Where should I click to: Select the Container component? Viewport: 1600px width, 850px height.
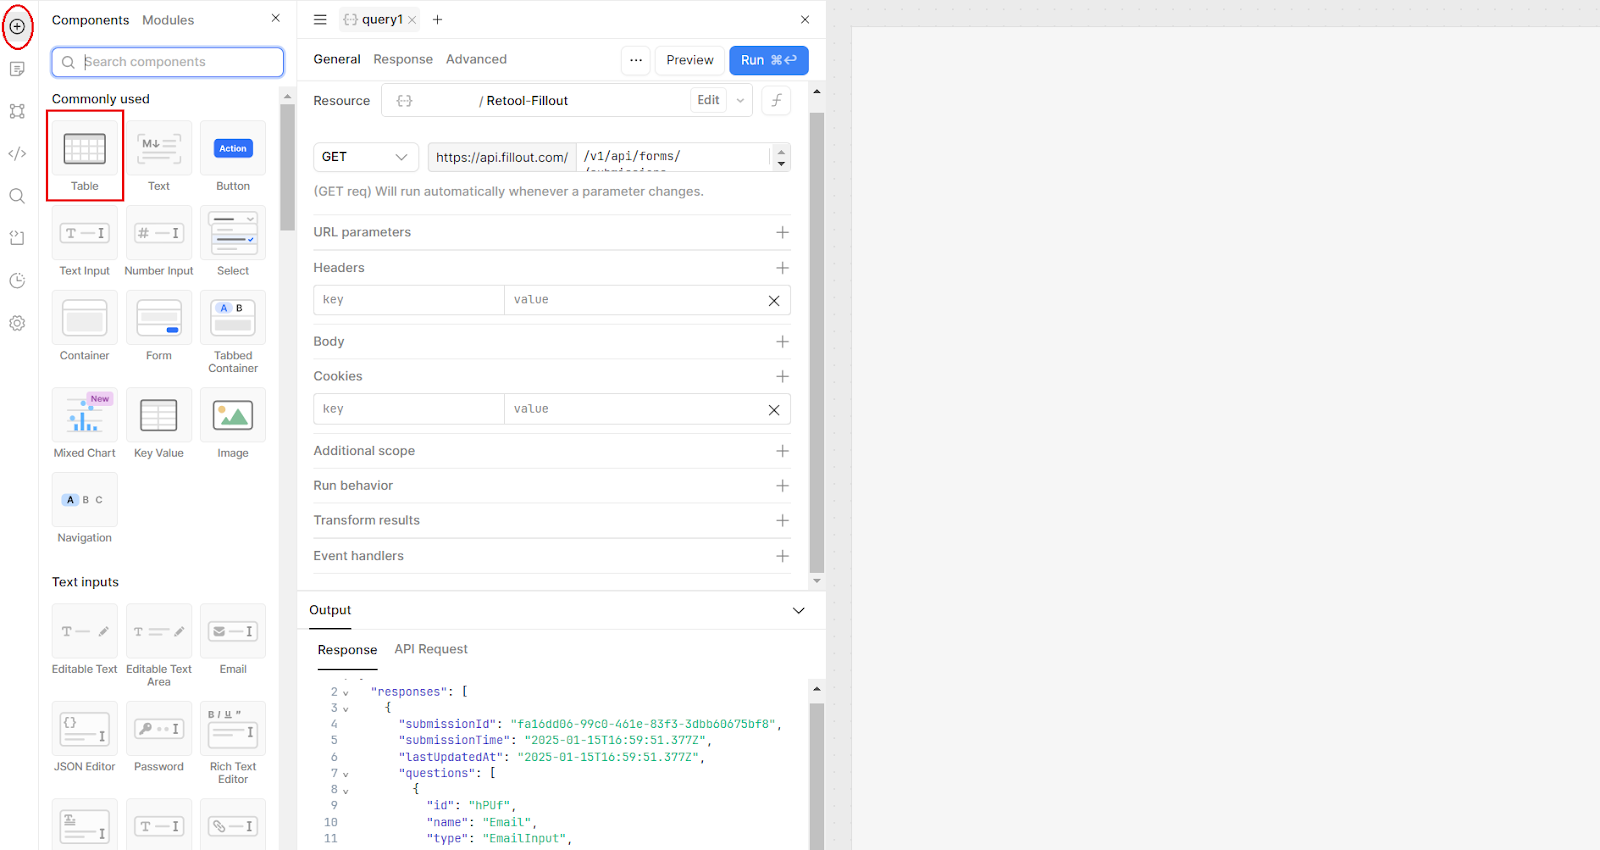click(85, 326)
